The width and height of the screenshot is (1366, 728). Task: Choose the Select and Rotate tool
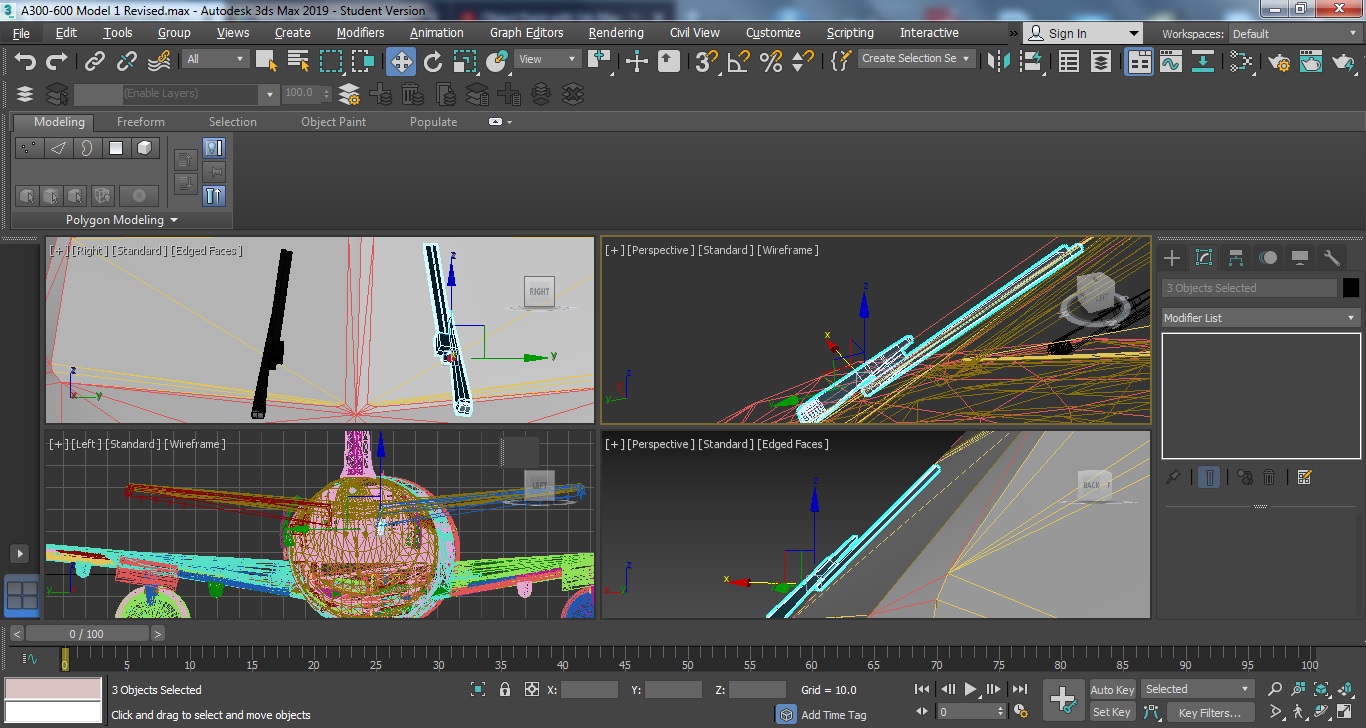click(433, 61)
